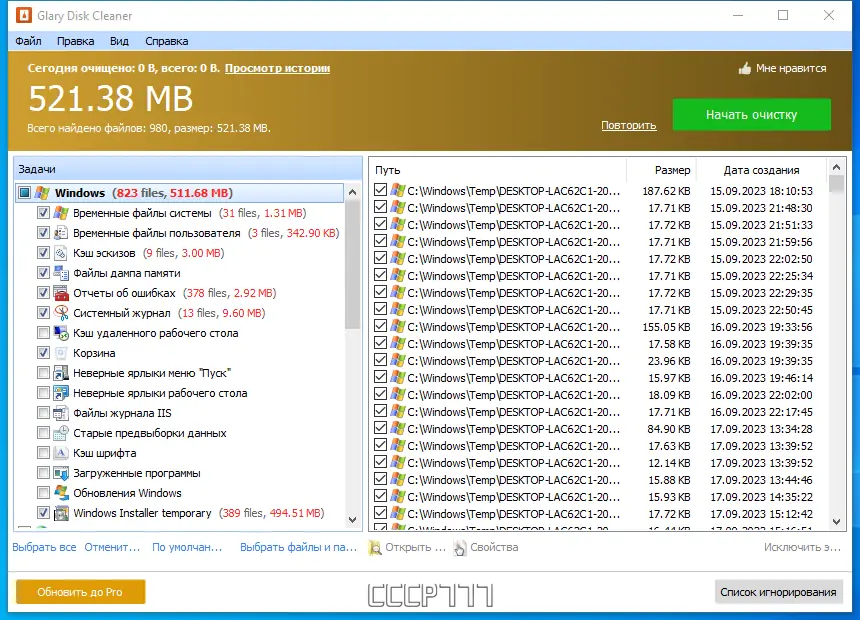Select file row with size 187.62 KB
Image resolution: width=860 pixels, height=620 pixels.
point(598,190)
